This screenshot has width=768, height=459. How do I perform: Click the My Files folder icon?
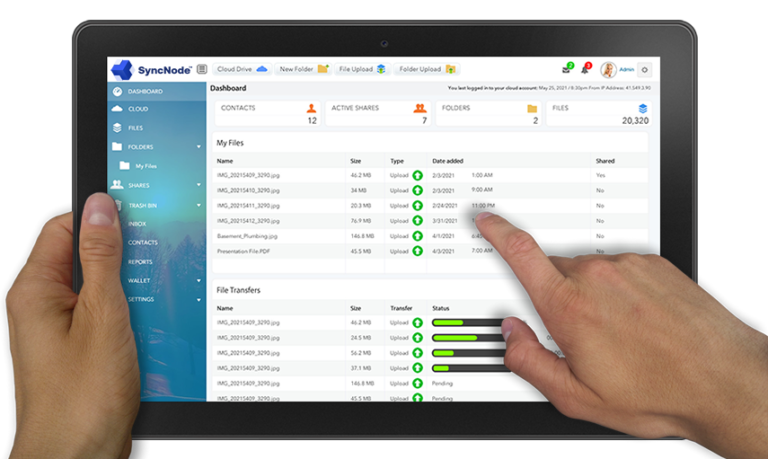tap(124, 166)
